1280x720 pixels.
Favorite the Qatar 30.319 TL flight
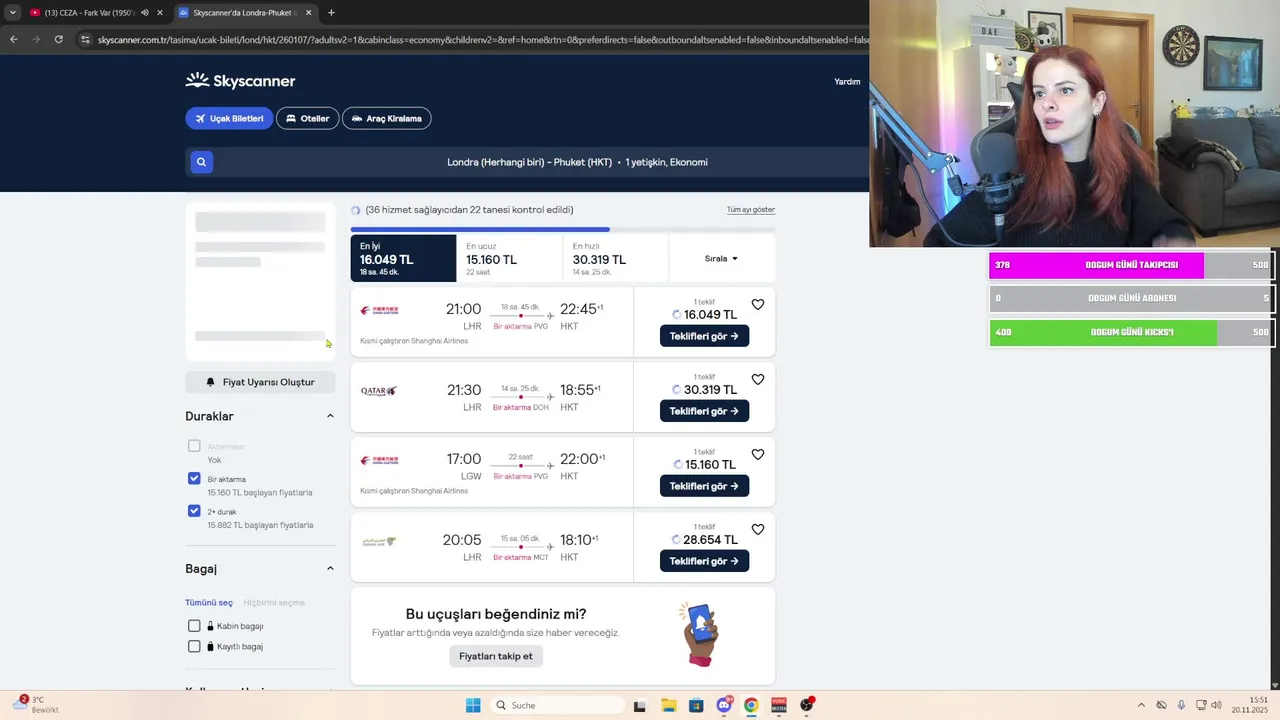point(758,379)
